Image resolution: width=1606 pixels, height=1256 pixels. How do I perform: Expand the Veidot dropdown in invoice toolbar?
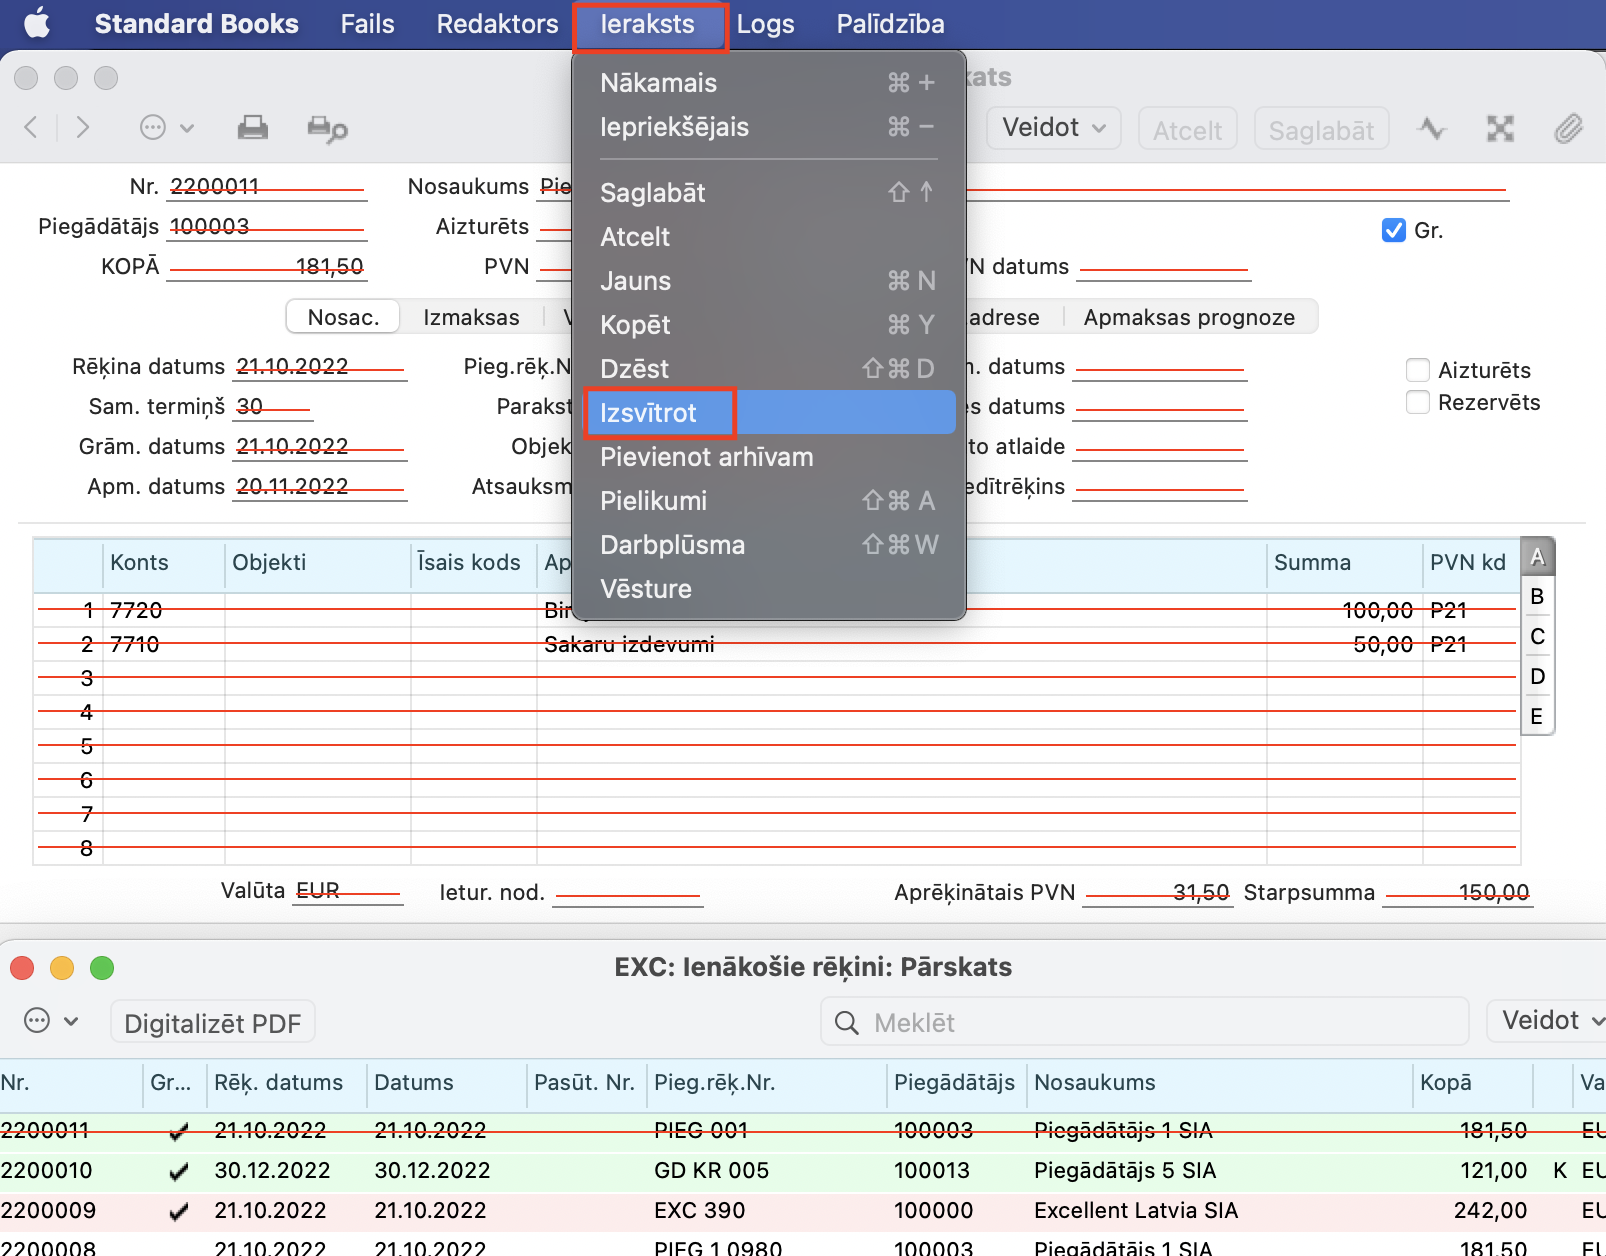click(1053, 128)
